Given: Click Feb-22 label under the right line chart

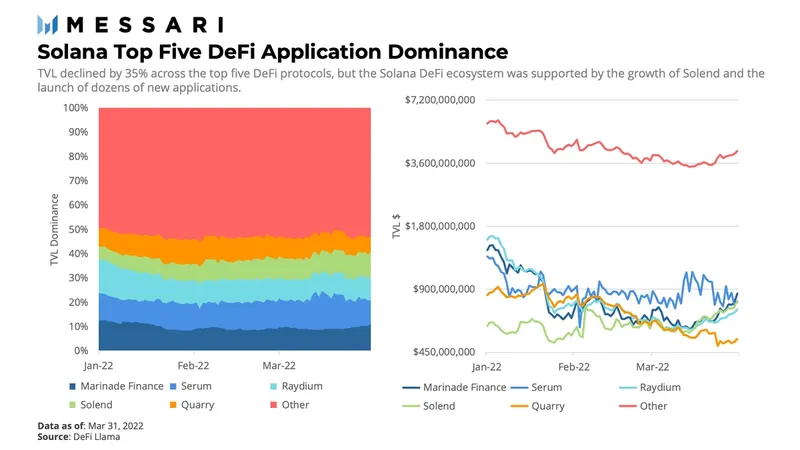Looking at the screenshot, I should [x=574, y=367].
